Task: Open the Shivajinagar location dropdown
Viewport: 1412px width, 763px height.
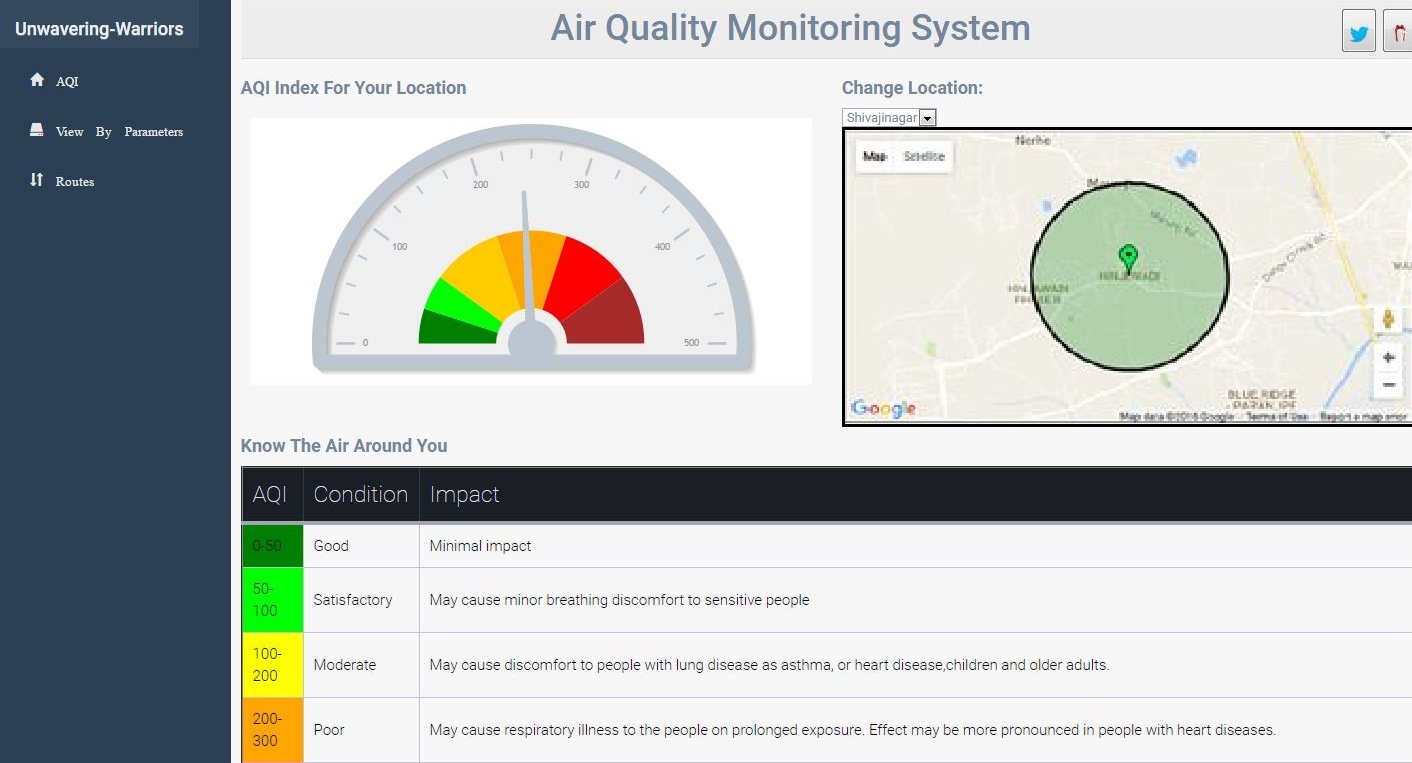Action: pos(888,117)
